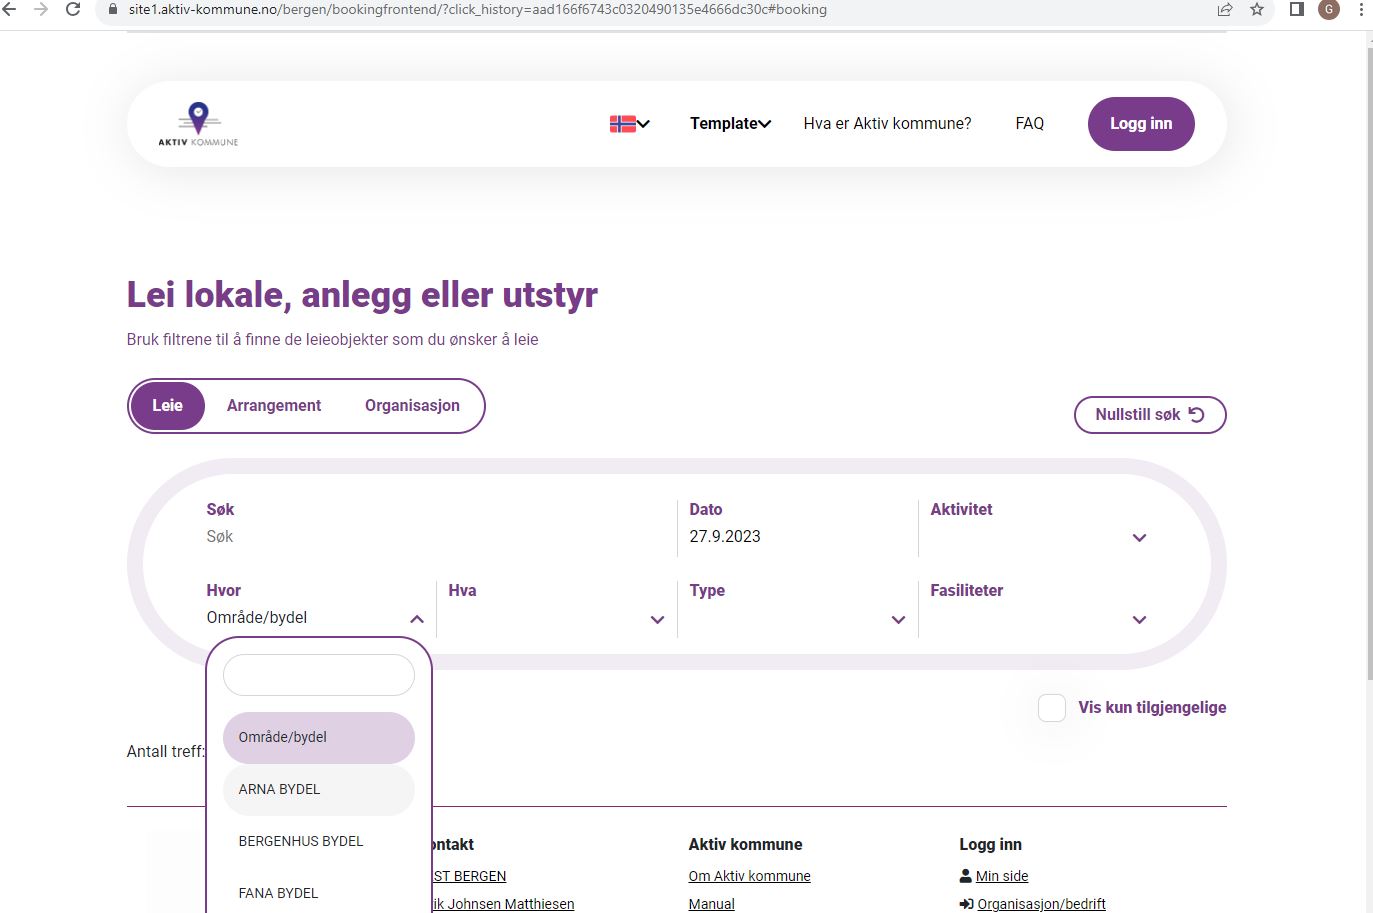Open the Template menu

[730, 123]
